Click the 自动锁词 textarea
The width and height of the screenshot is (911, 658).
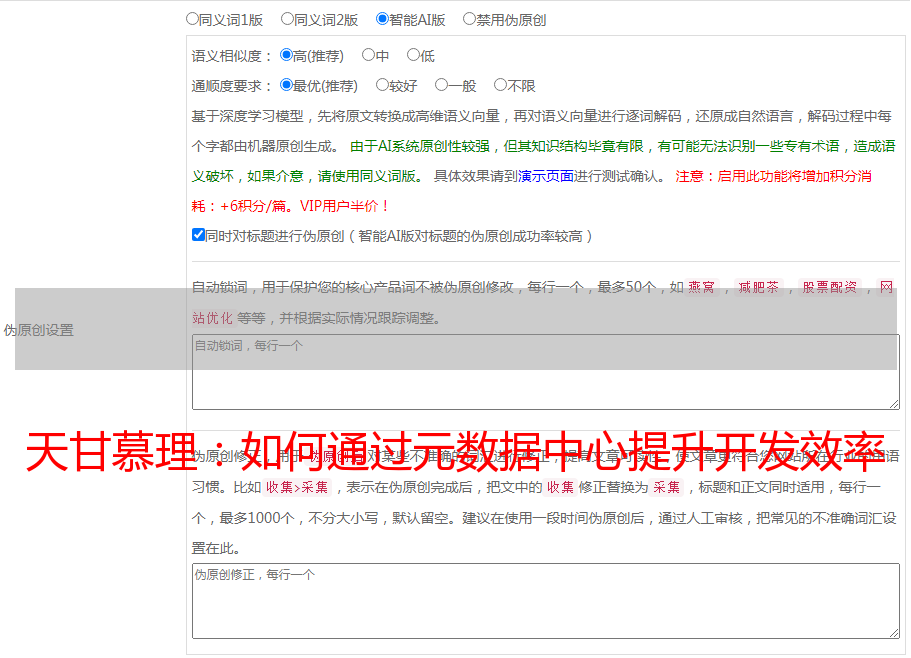pyautogui.click(x=546, y=372)
